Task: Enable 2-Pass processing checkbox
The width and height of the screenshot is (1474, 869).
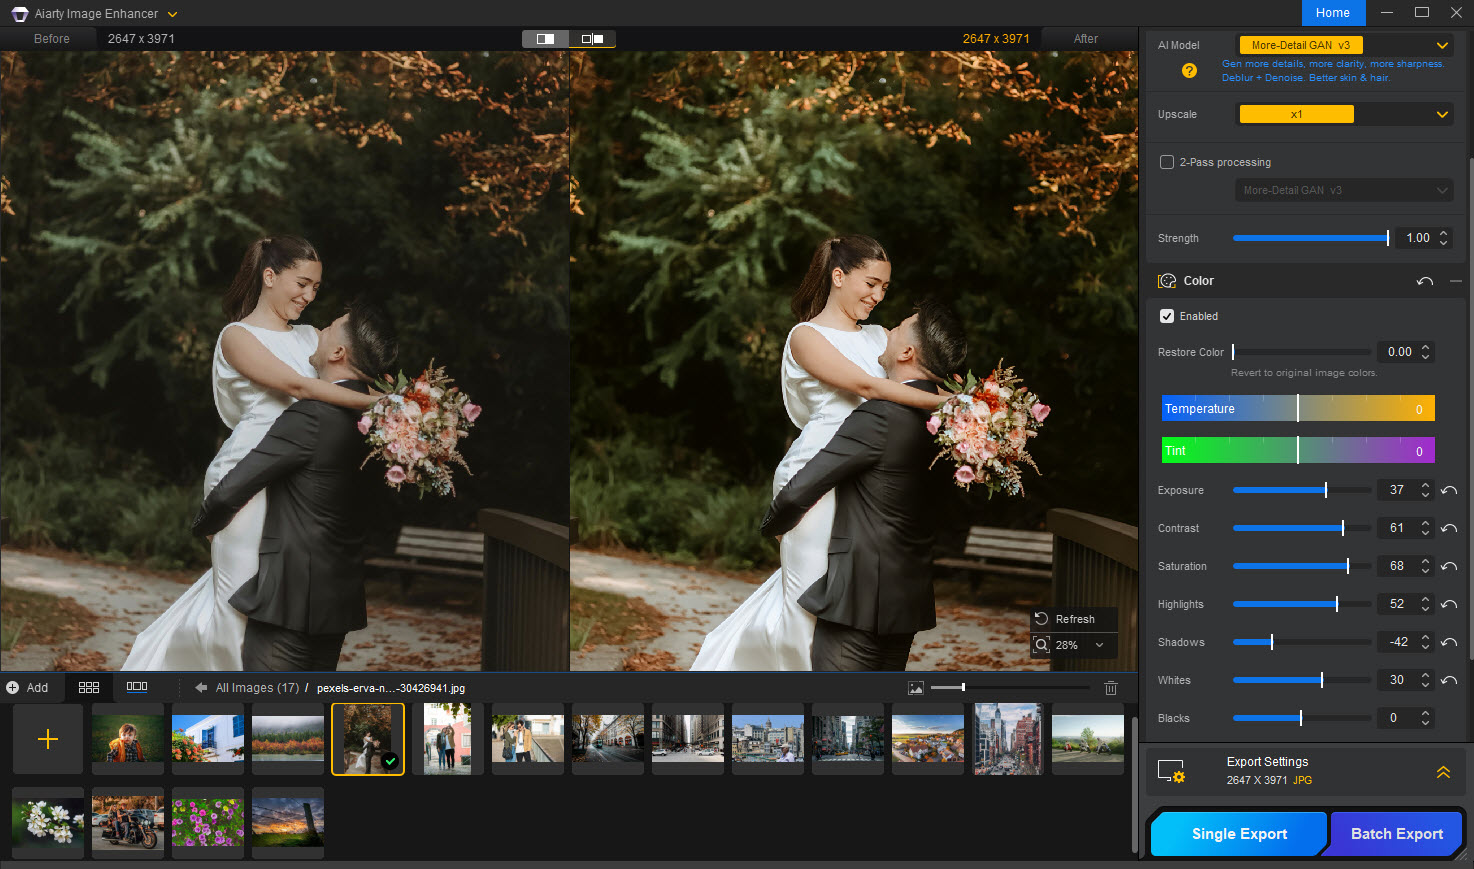Action: coord(1167,162)
